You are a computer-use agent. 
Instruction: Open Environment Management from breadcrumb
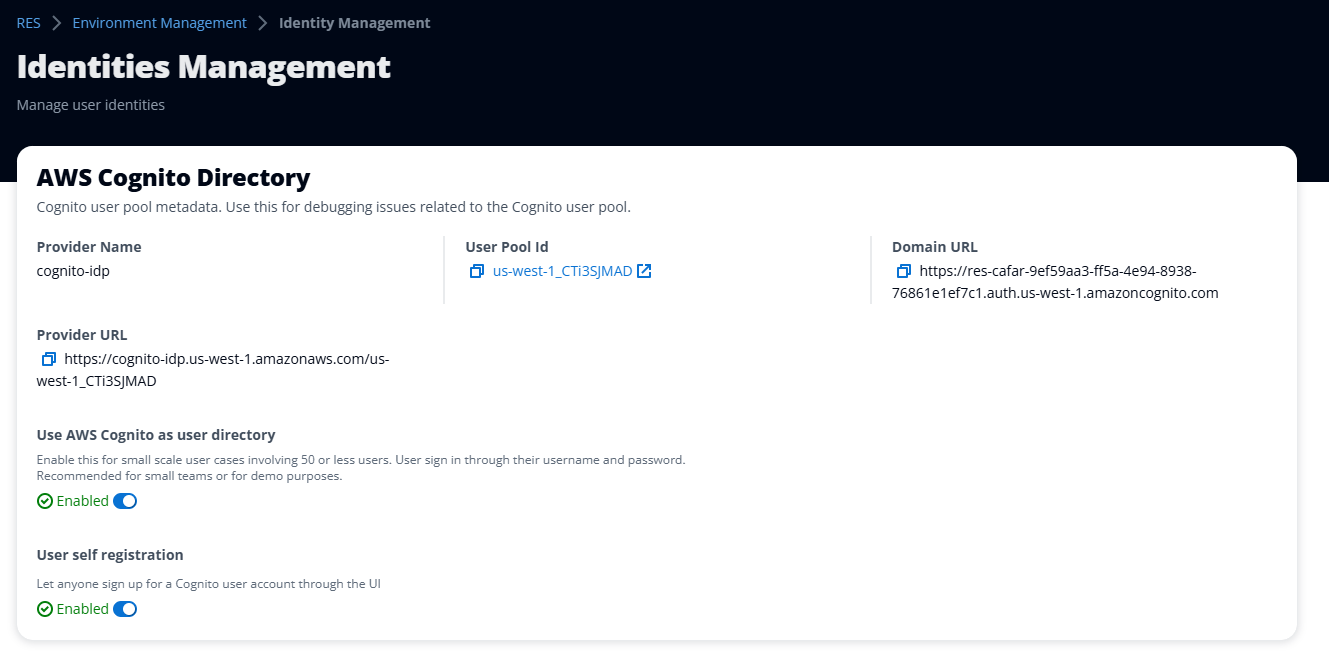(x=159, y=22)
